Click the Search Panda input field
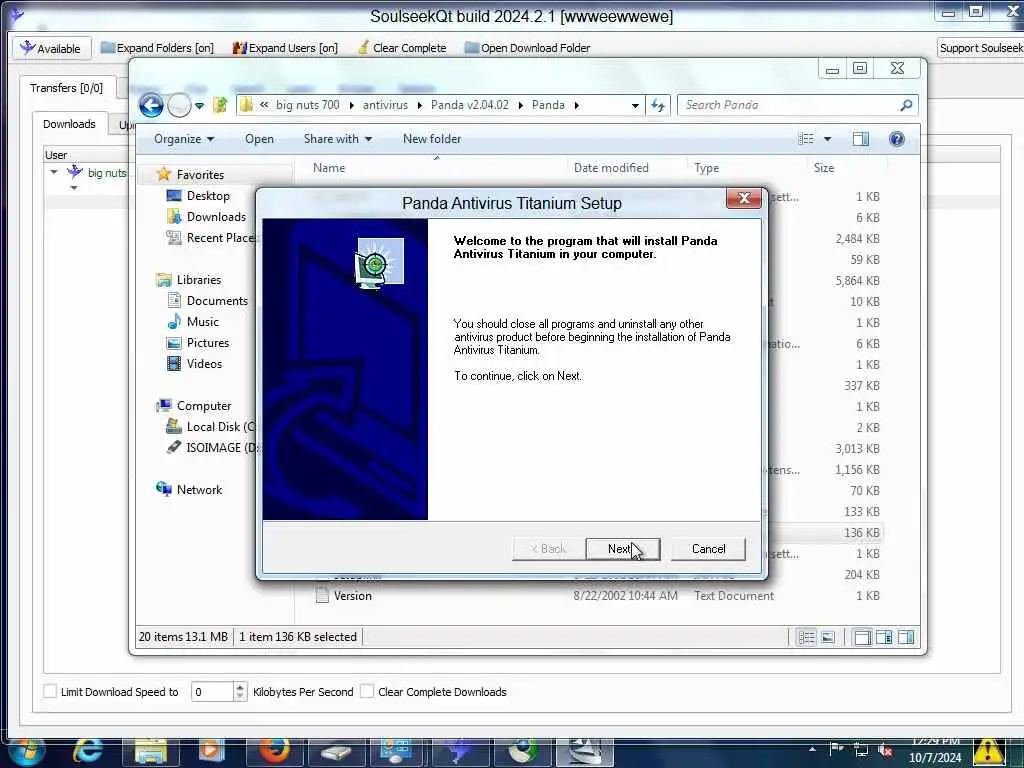Viewport: 1024px width, 768px height. [x=790, y=104]
